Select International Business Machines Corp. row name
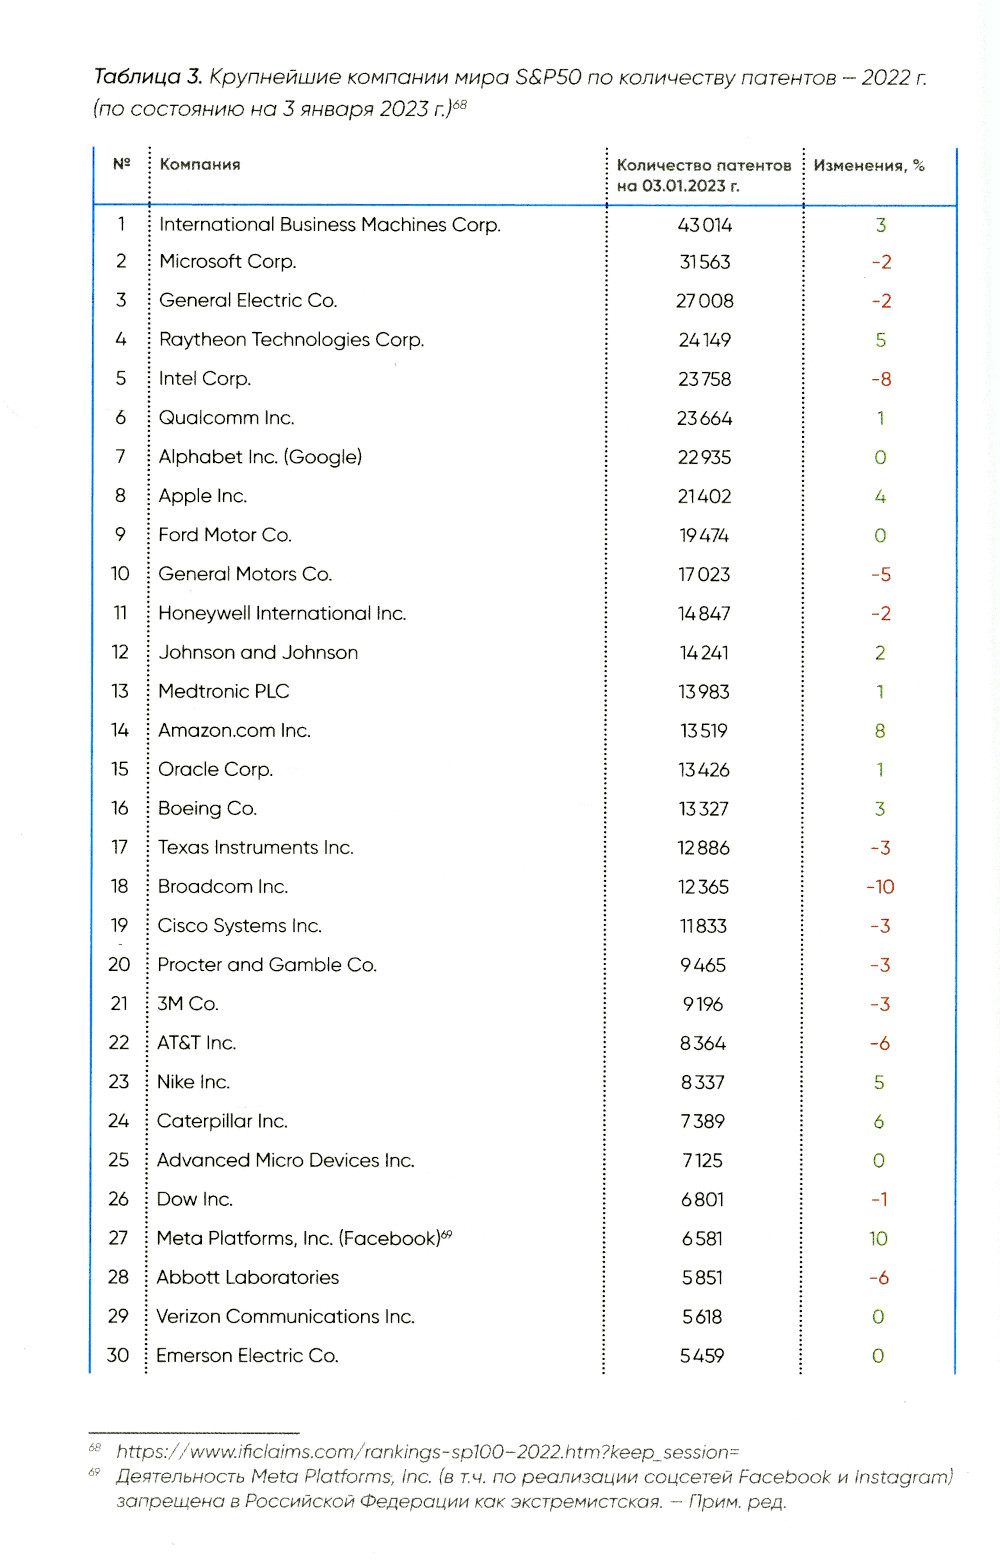 tap(329, 225)
